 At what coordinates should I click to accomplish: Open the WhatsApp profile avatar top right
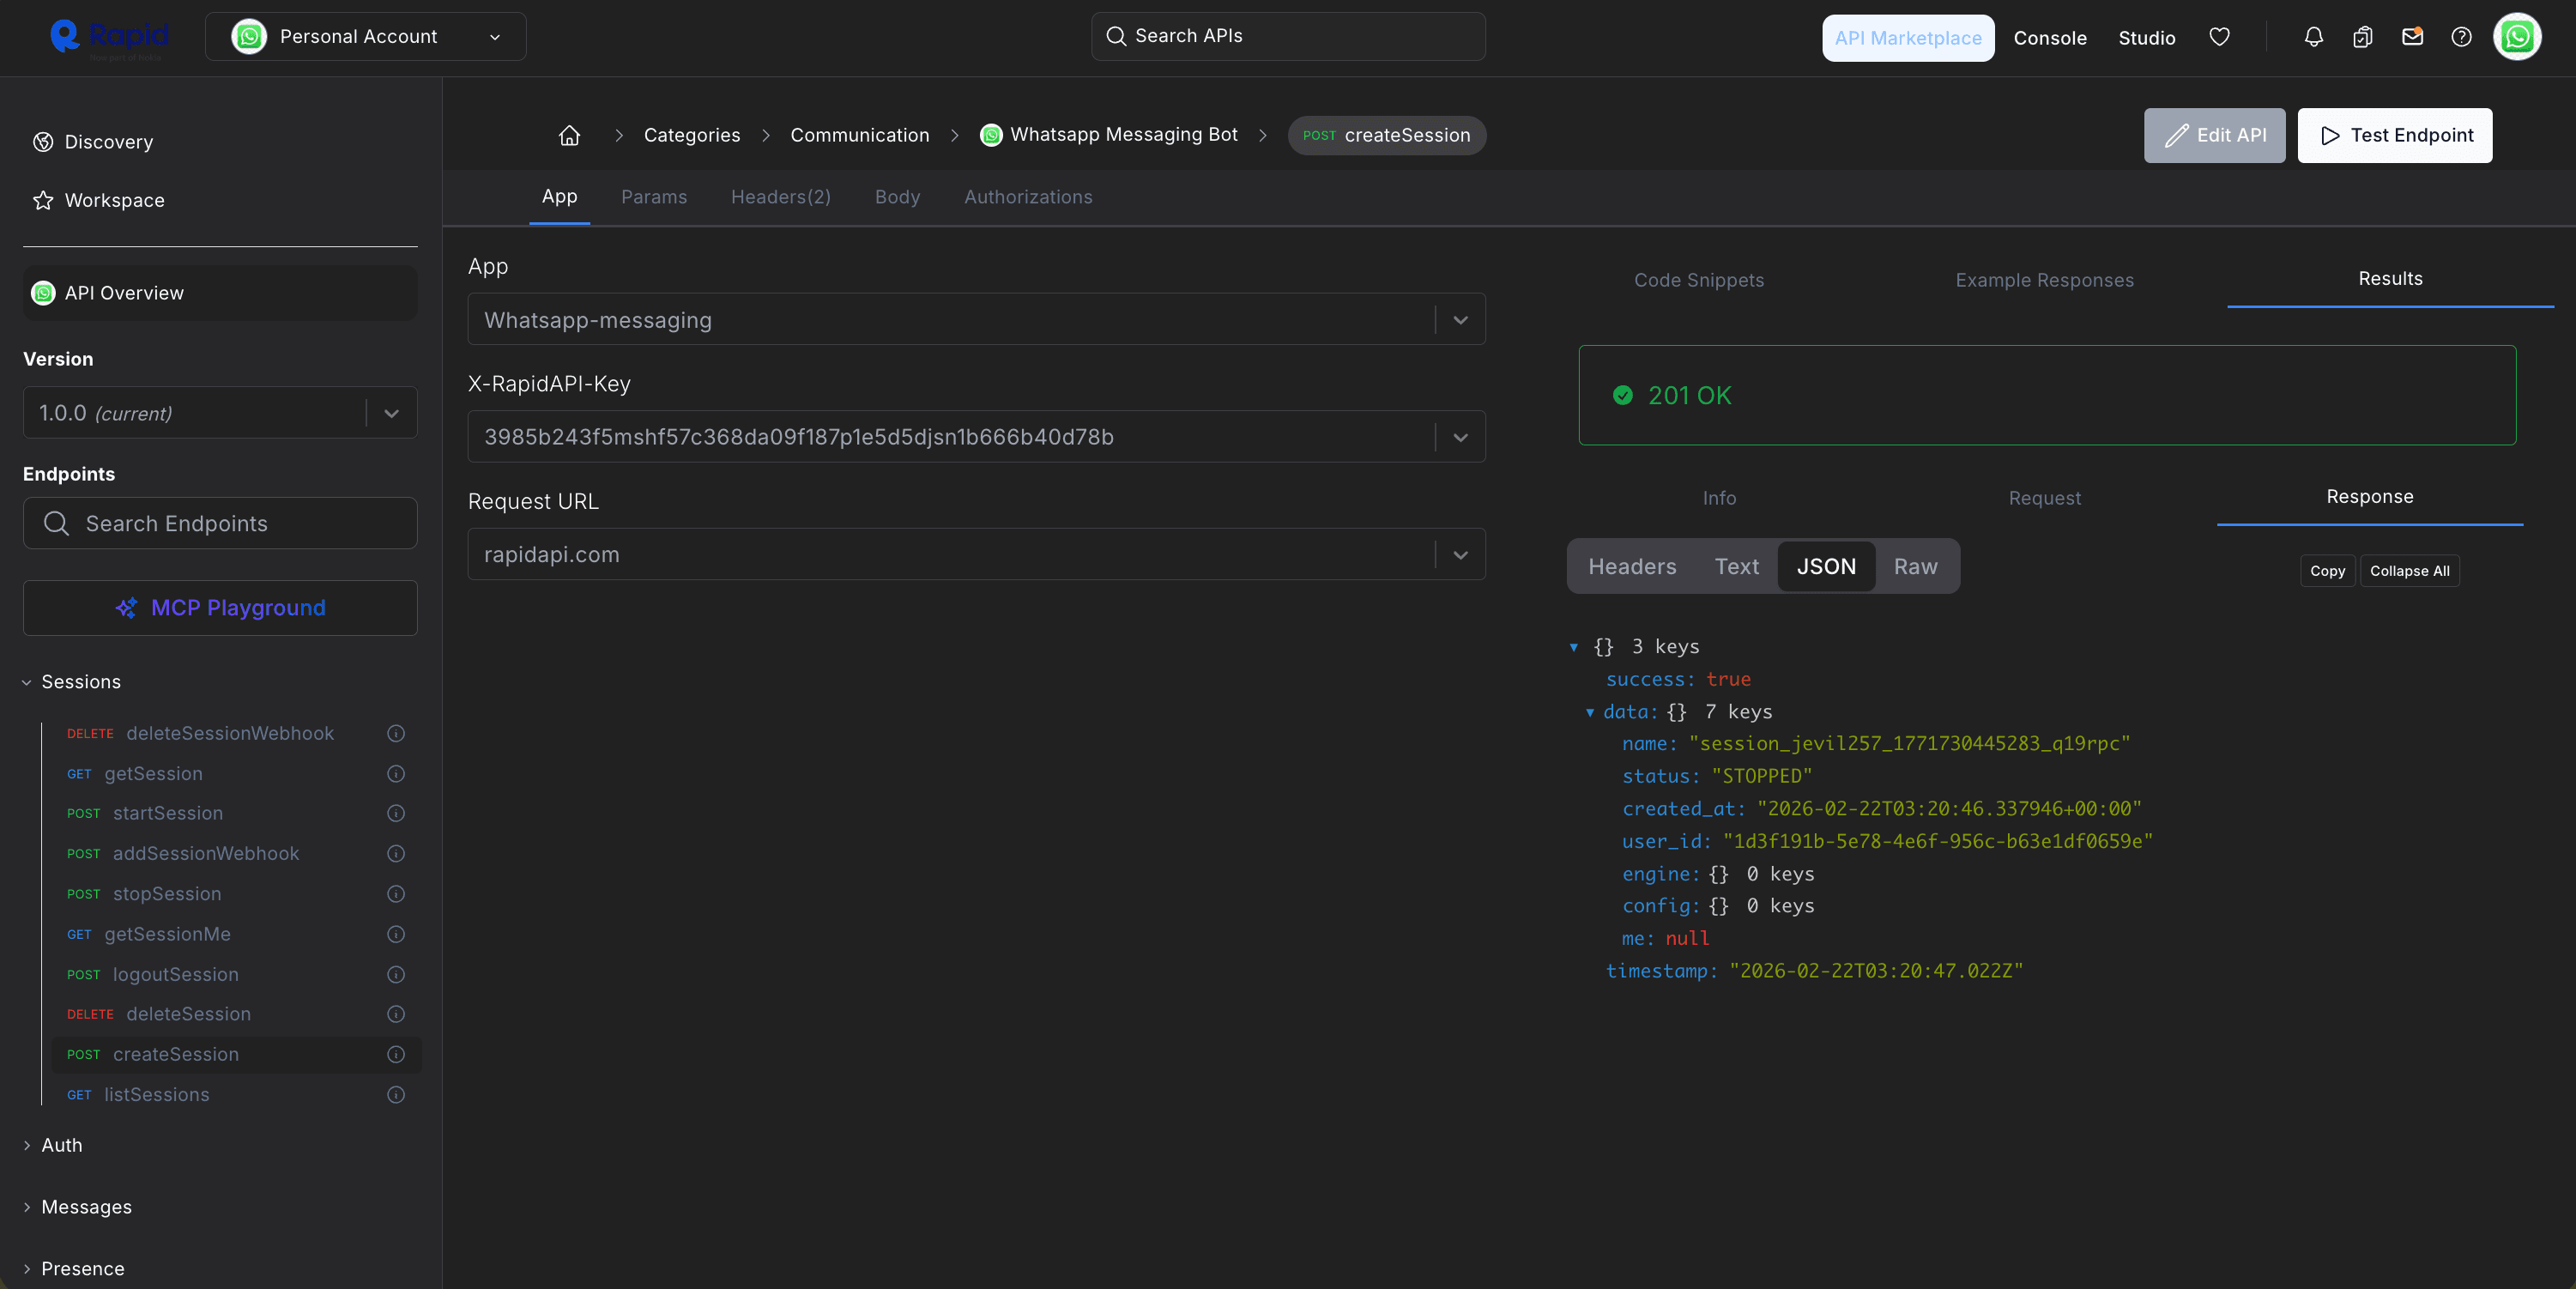point(2518,37)
